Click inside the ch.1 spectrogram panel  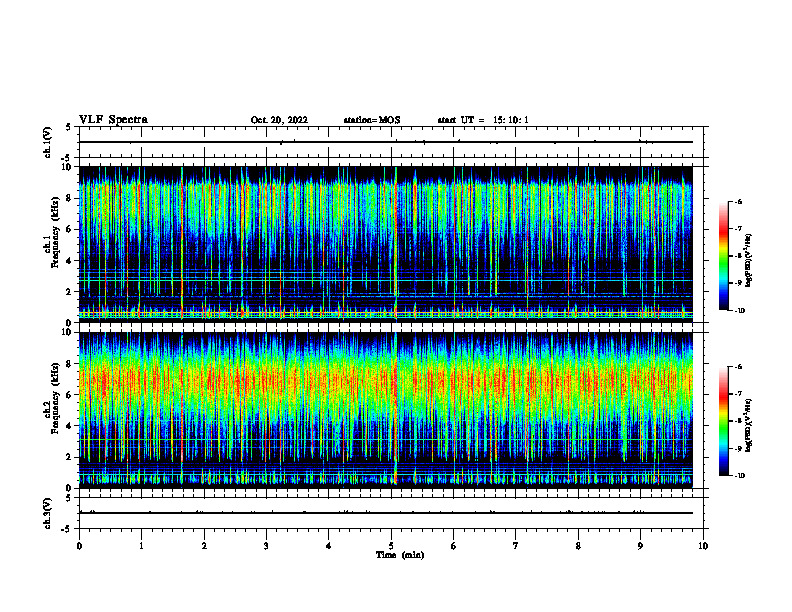386,244
